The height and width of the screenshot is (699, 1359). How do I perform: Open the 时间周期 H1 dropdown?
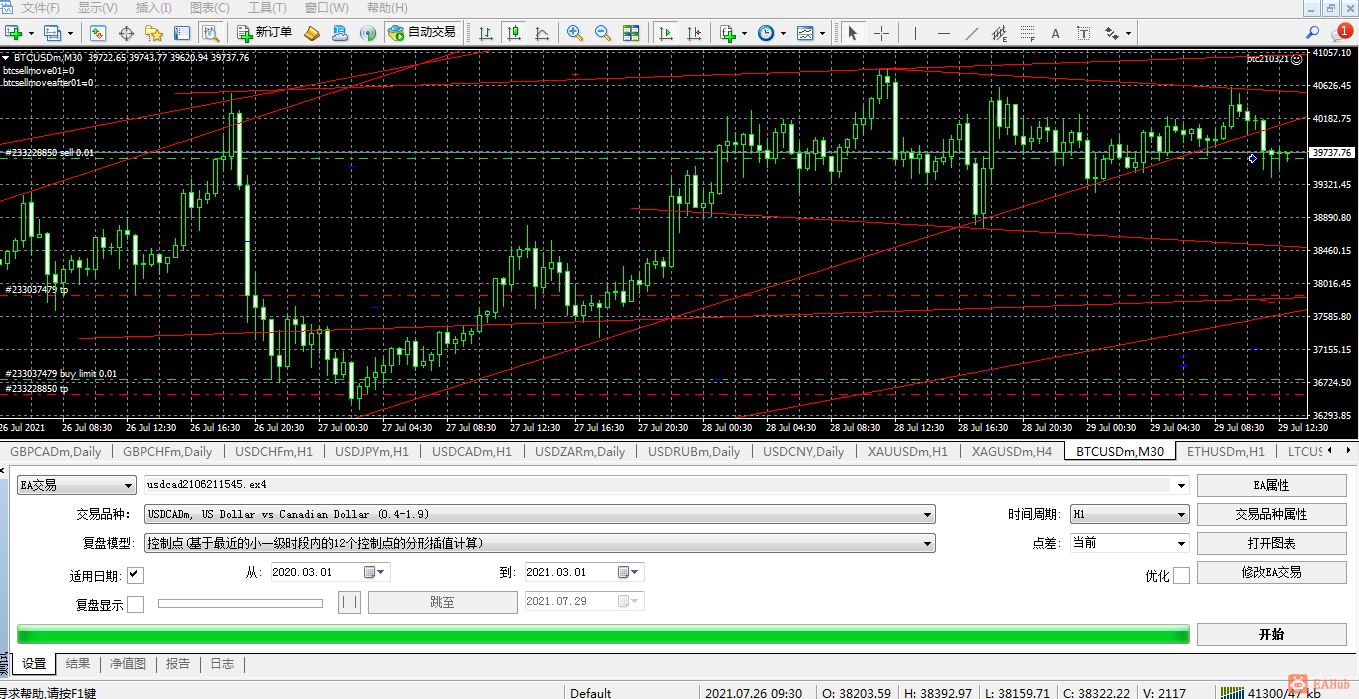click(1129, 514)
